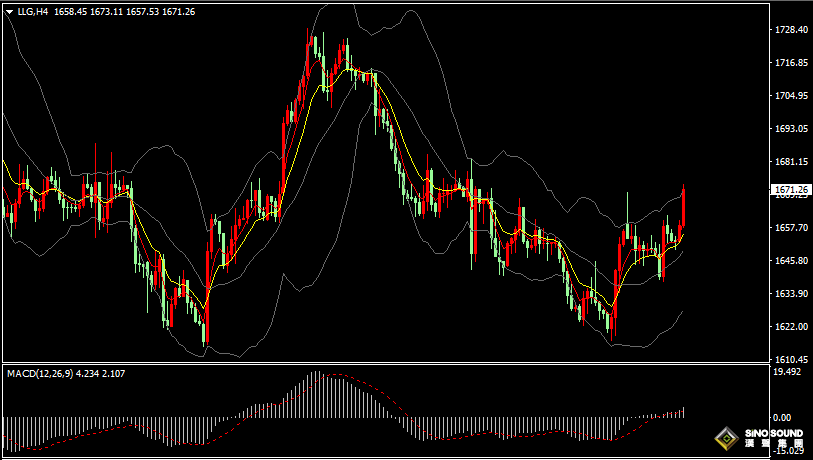Image resolution: width=813 pixels, height=460 pixels.
Task: Click the 1622.00 price axis label
Action: point(791,327)
